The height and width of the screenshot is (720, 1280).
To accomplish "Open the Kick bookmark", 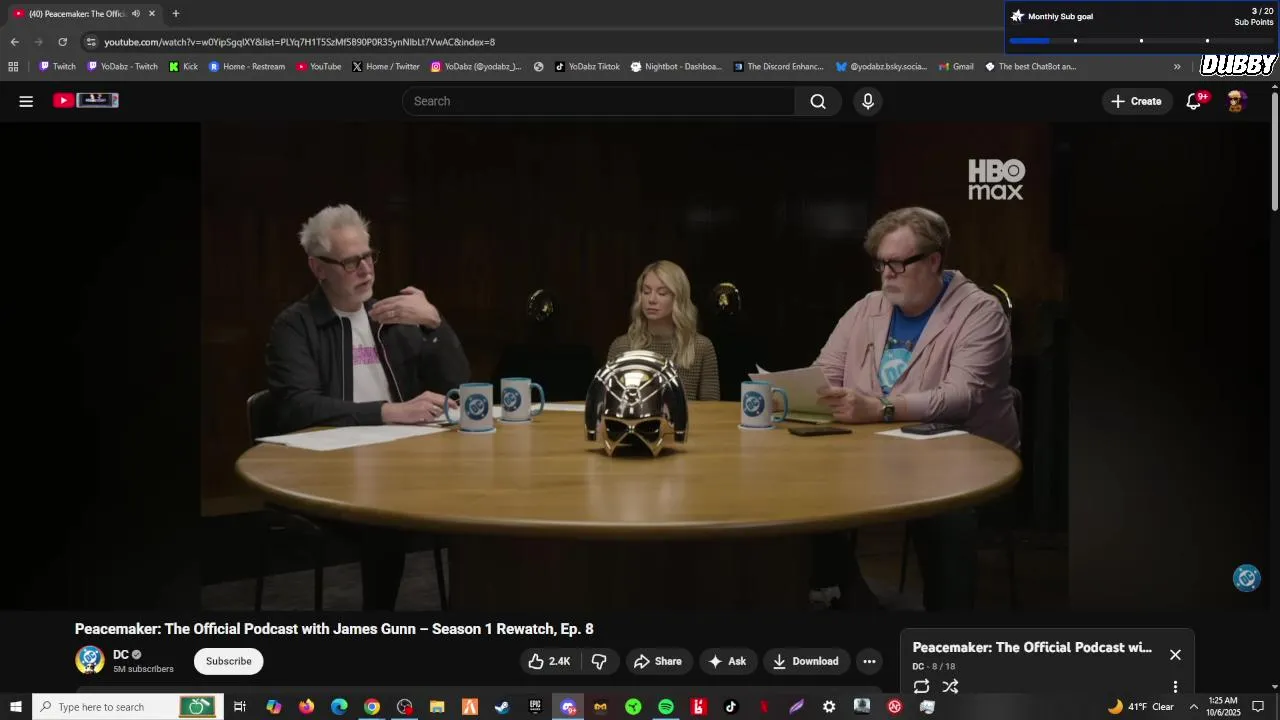I will tap(183, 67).
